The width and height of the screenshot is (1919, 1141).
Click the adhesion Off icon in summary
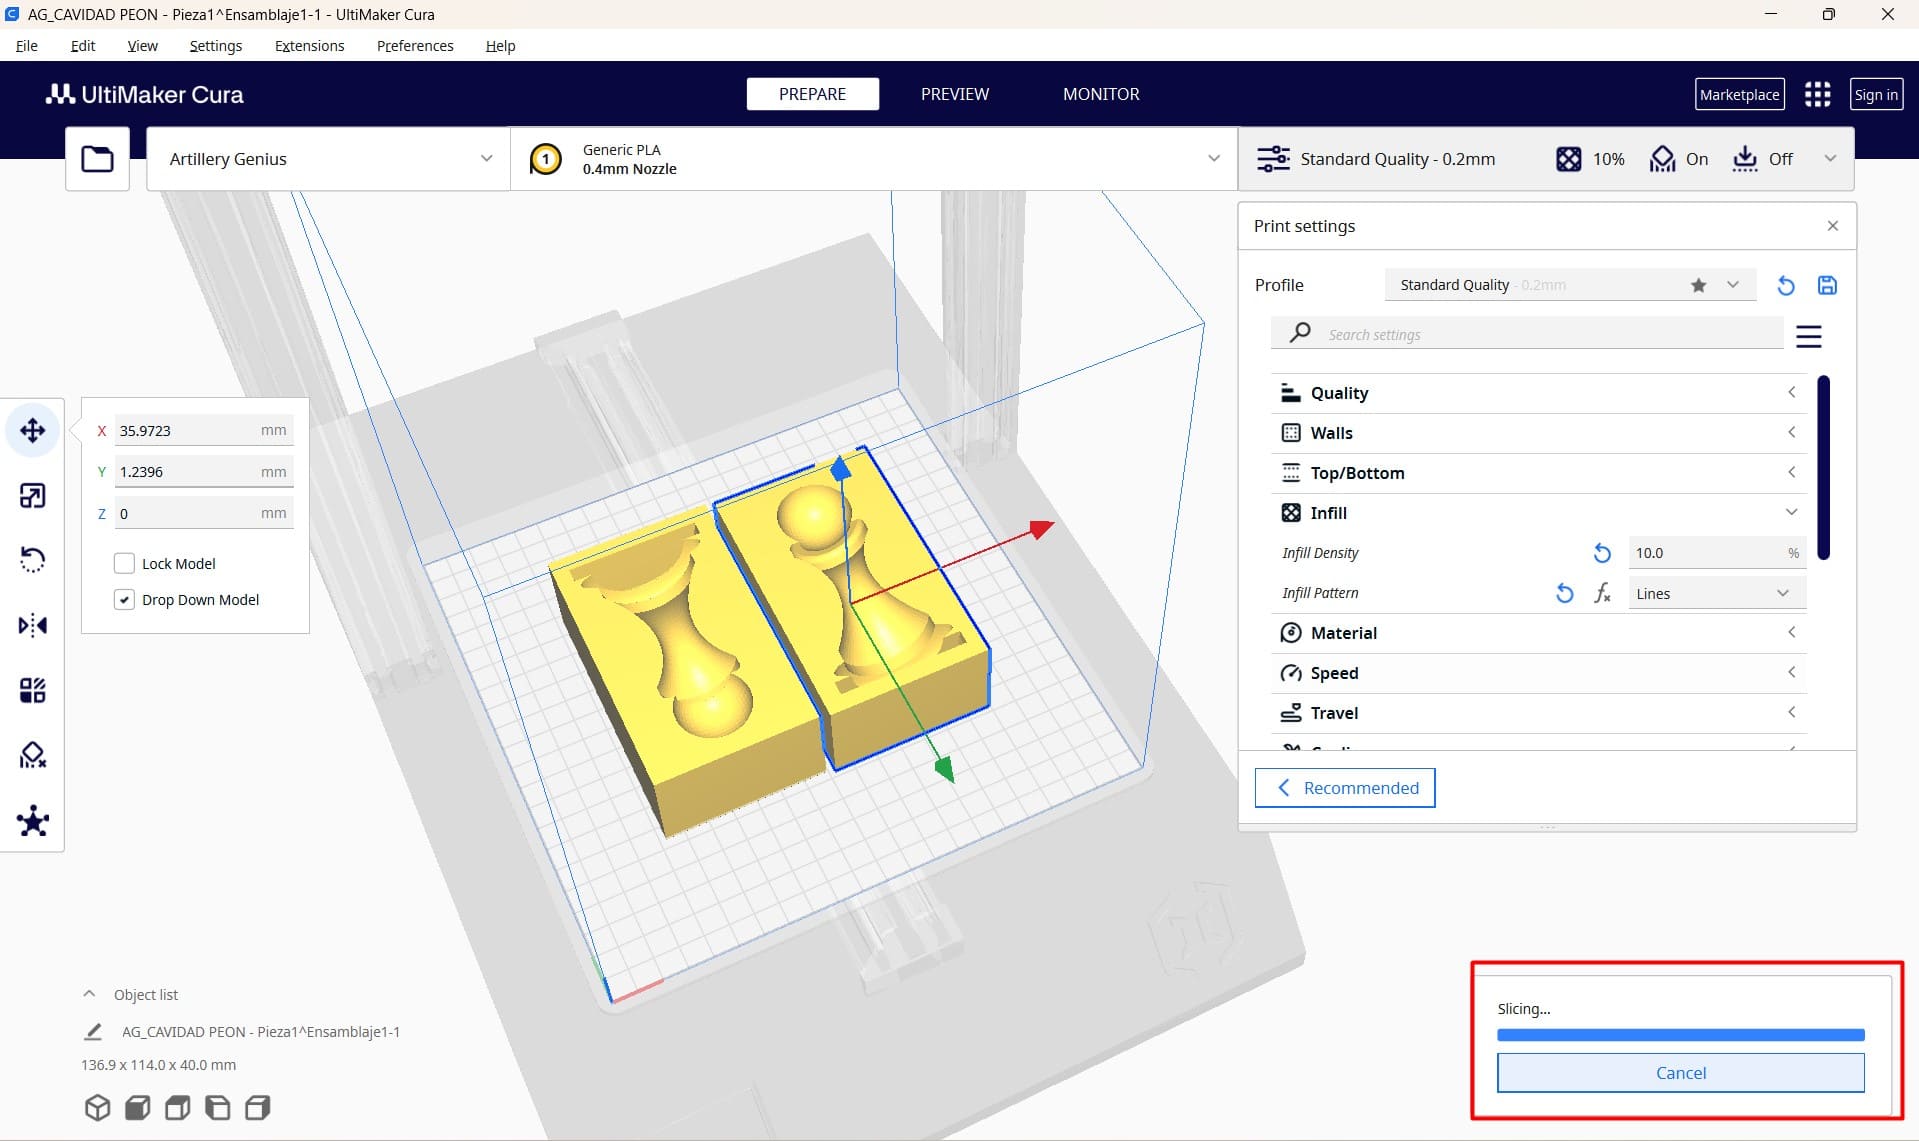[1745, 159]
